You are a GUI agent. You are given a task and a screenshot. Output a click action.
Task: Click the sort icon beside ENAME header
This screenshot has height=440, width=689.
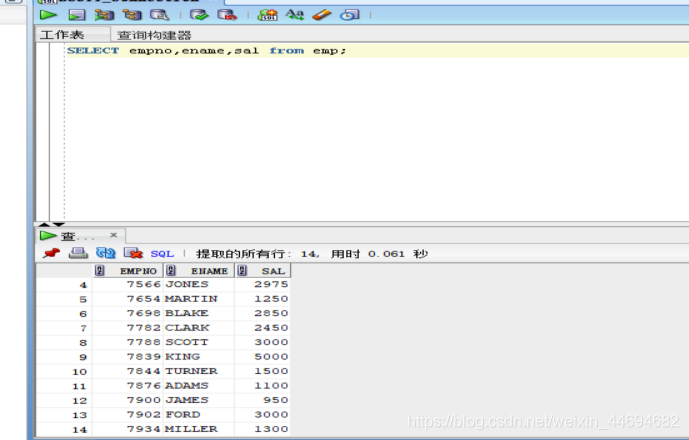pyautogui.click(x=171, y=270)
